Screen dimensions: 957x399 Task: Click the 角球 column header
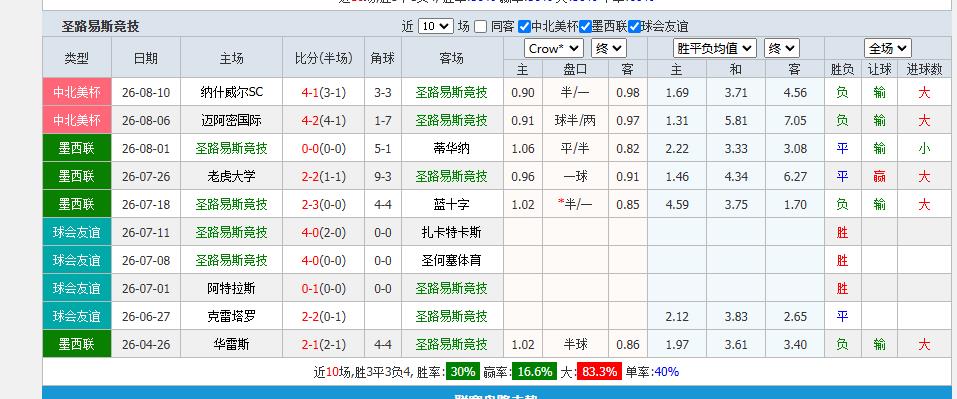click(383, 58)
